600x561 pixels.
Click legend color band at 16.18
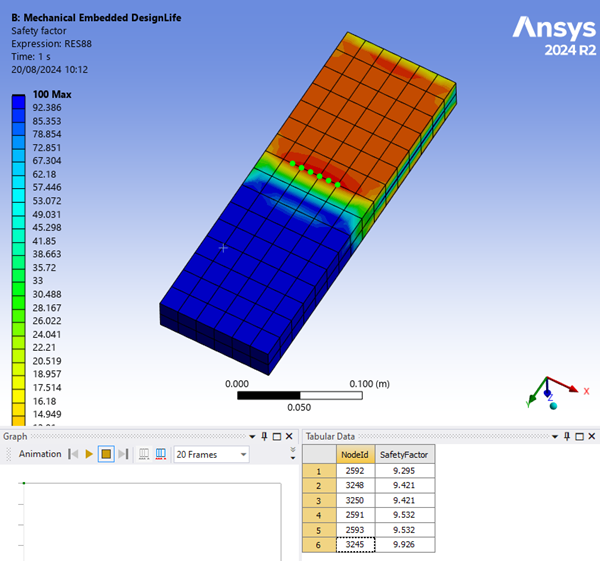[18, 408]
